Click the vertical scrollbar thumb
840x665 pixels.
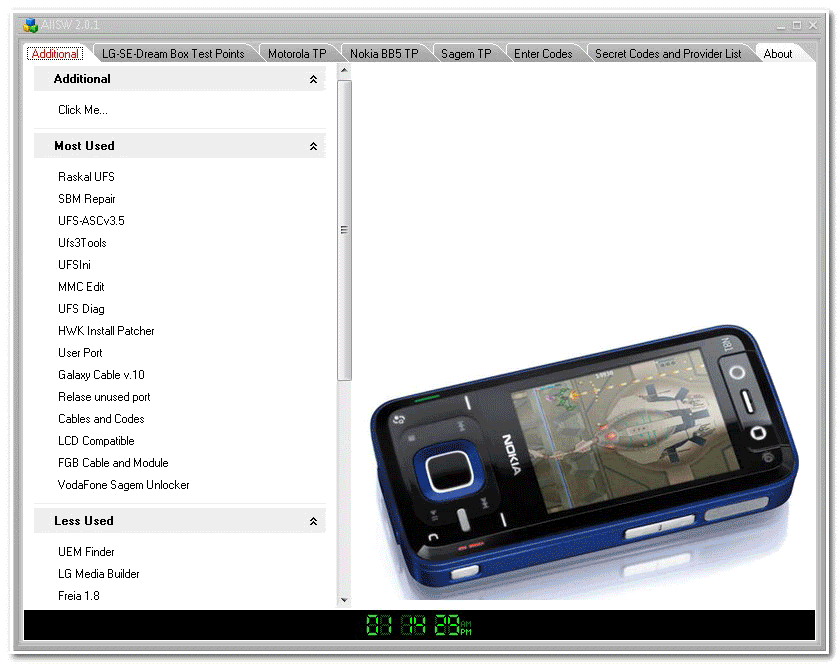344,230
